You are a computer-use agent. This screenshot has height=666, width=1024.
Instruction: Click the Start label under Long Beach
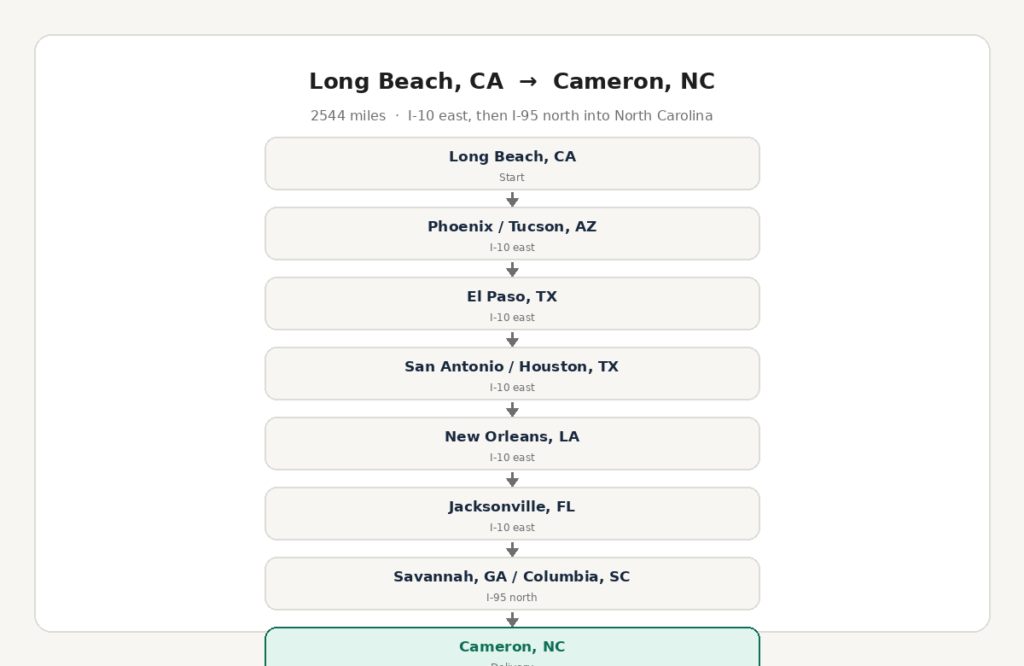(511, 178)
